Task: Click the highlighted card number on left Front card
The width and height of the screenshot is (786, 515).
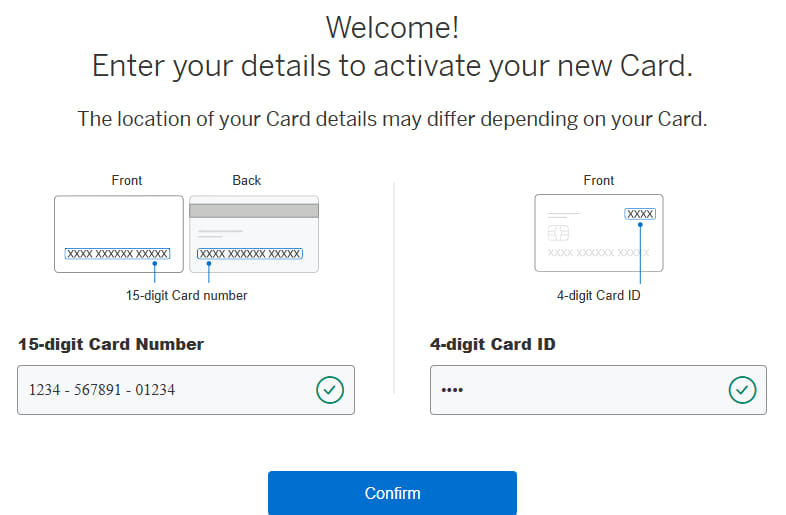Action: tap(117, 254)
